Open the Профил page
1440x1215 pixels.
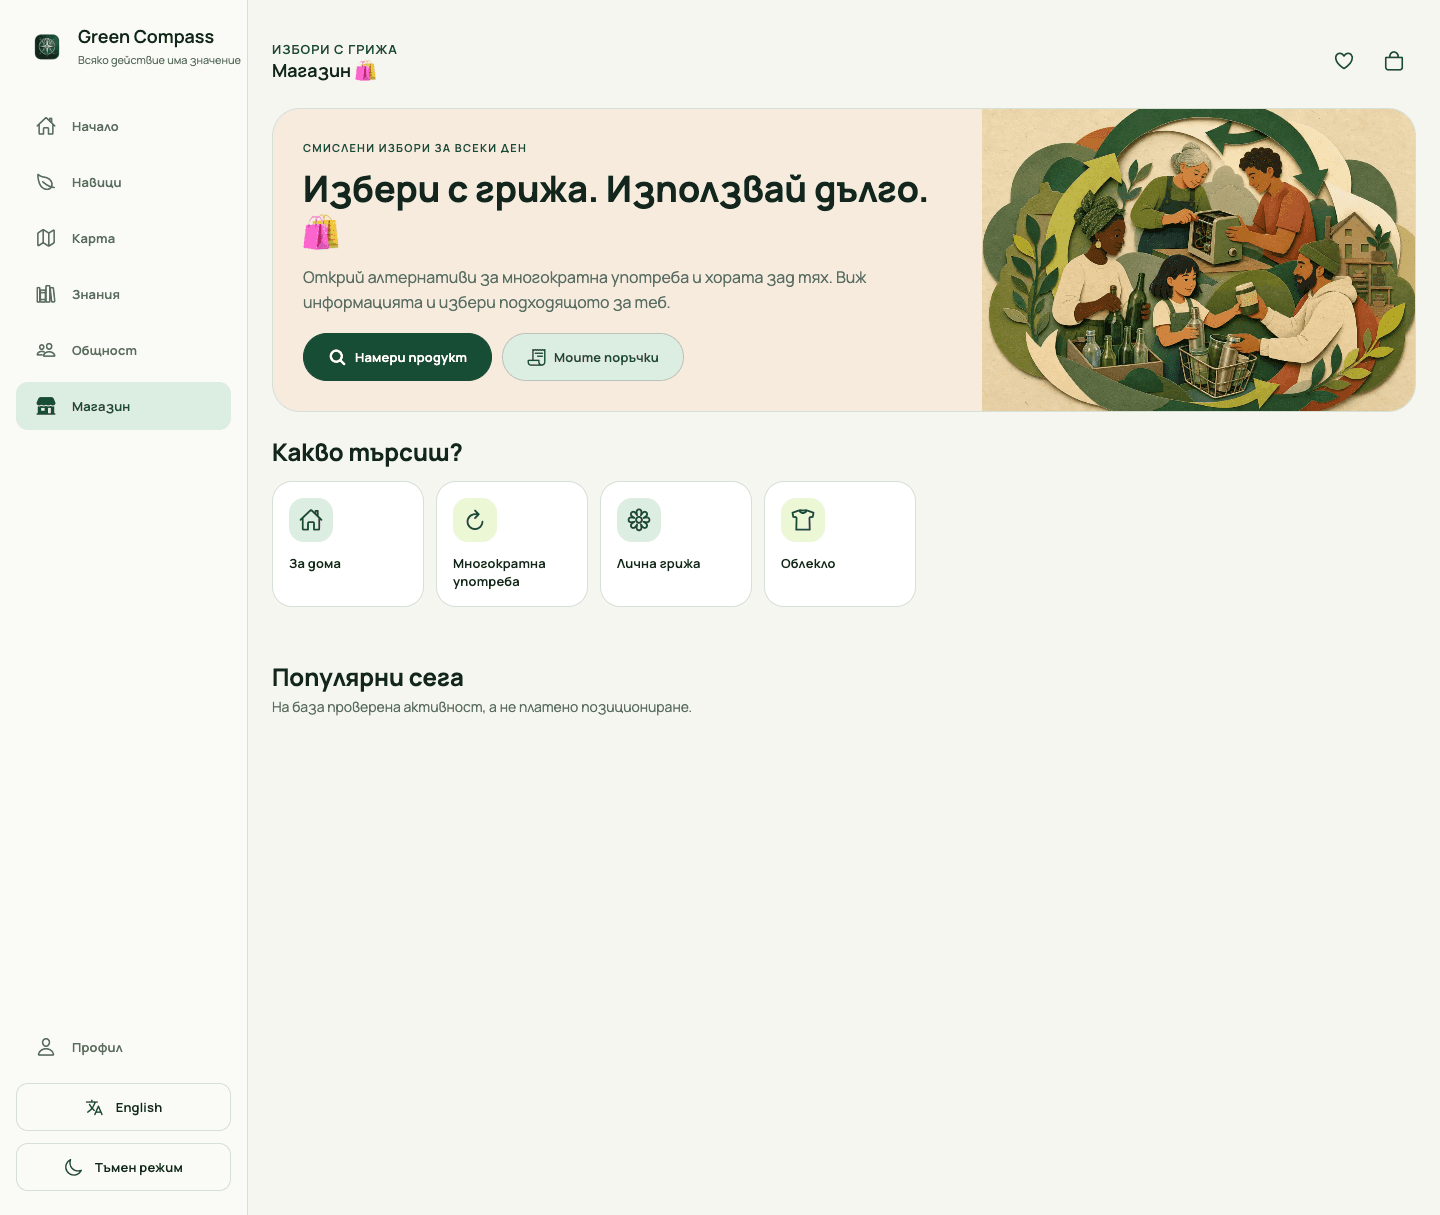tap(123, 1047)
